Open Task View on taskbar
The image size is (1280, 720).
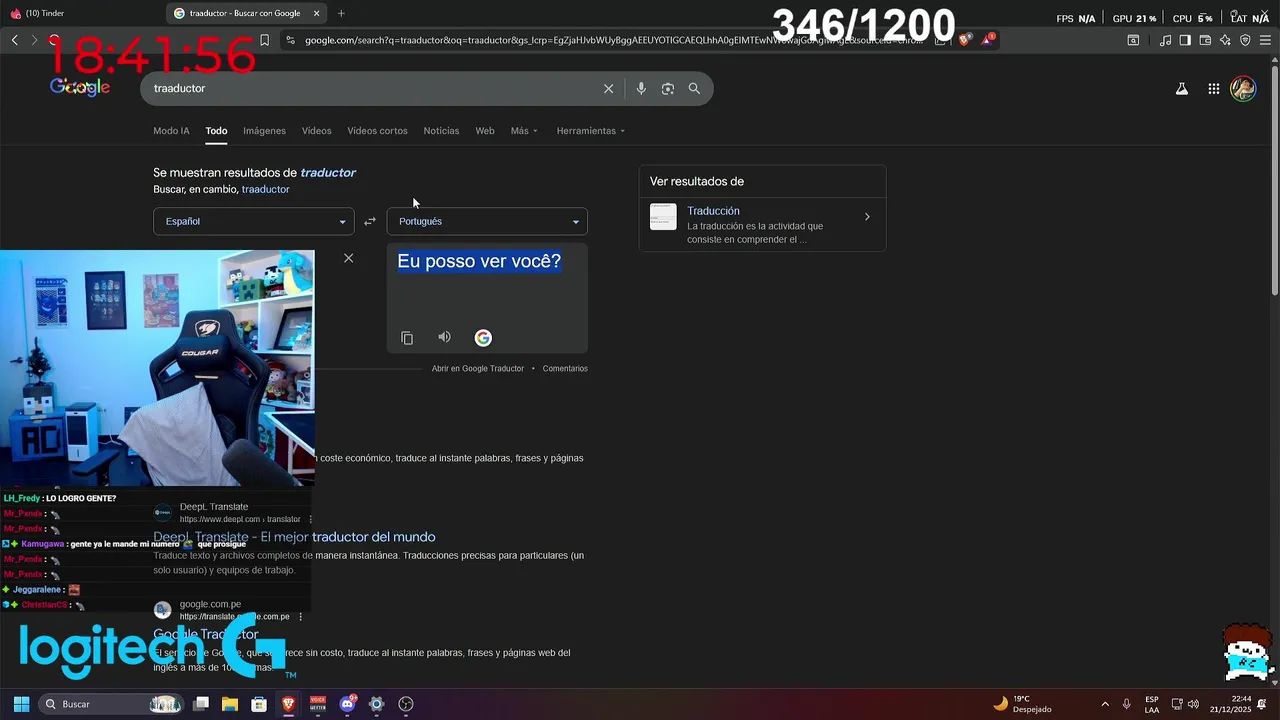pyautogui.click(x=201, y=704)
